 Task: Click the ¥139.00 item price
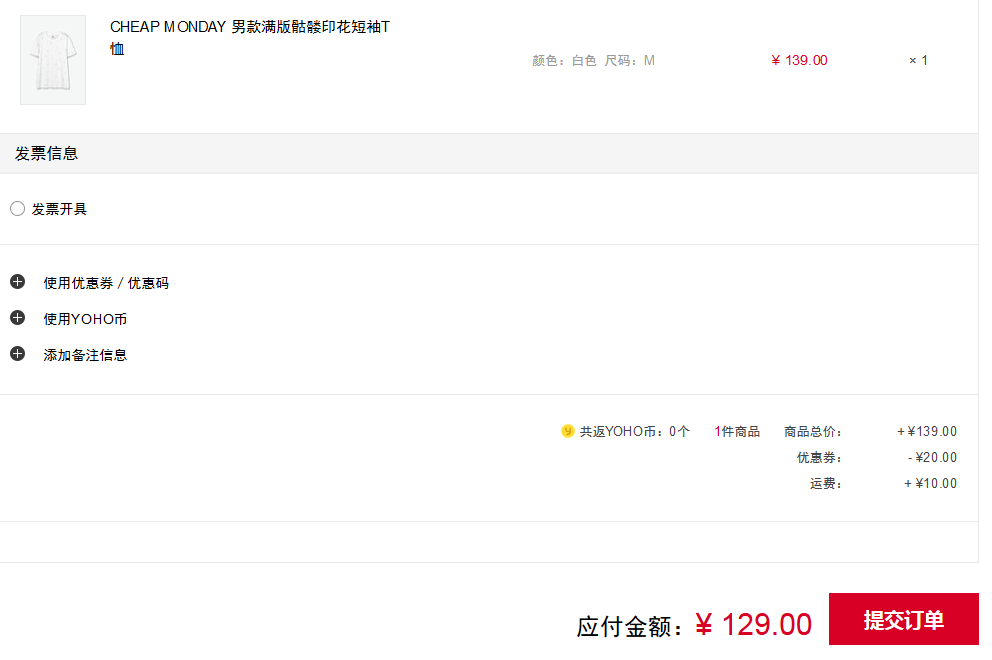click(x=799, y=60)
